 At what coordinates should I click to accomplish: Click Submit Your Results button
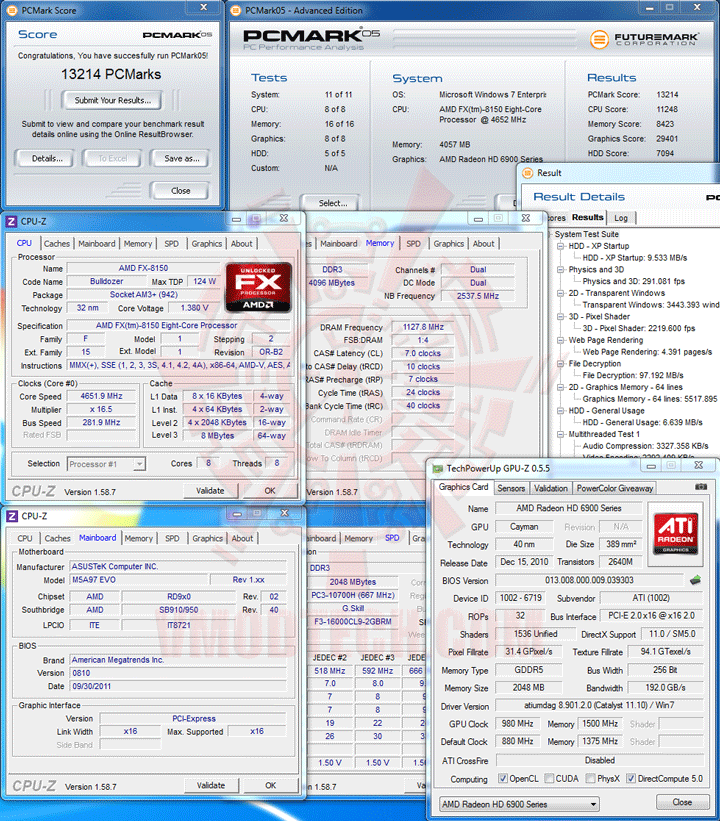point(113,101)
